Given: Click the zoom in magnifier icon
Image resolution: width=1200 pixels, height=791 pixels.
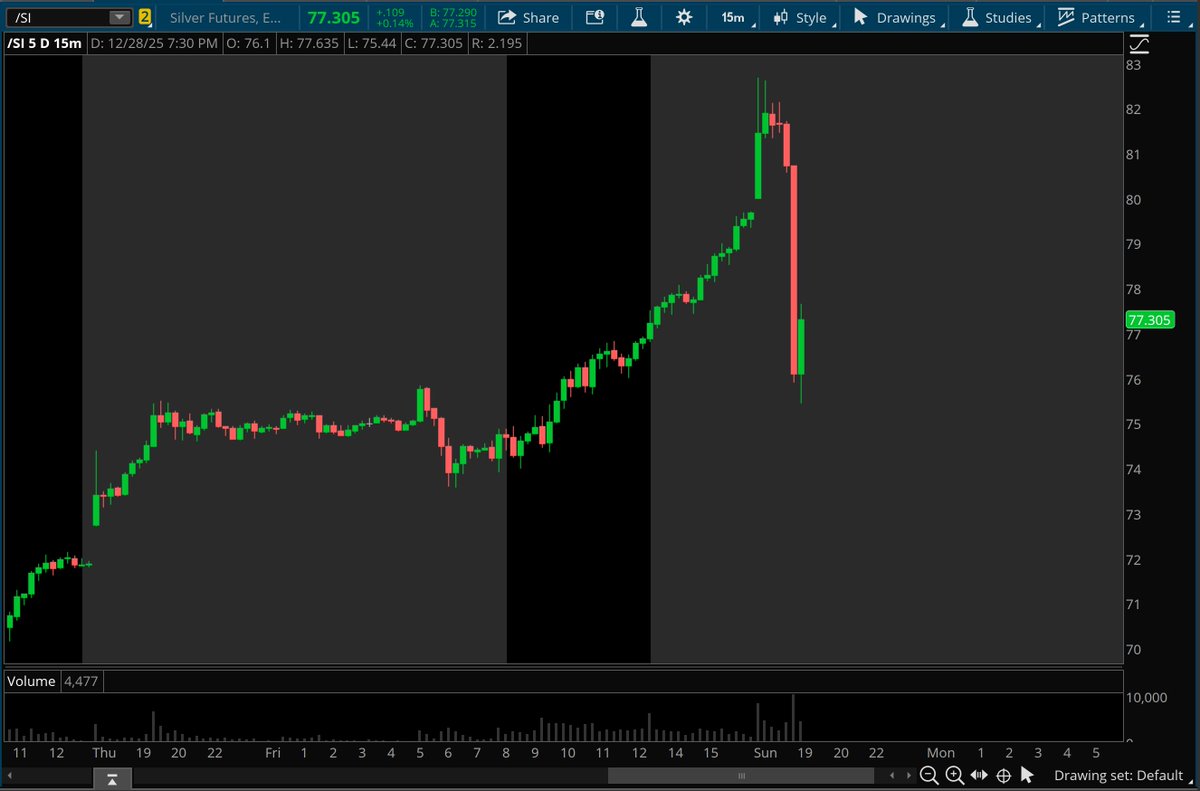Looking at the screenshot, I should point(954,775).
